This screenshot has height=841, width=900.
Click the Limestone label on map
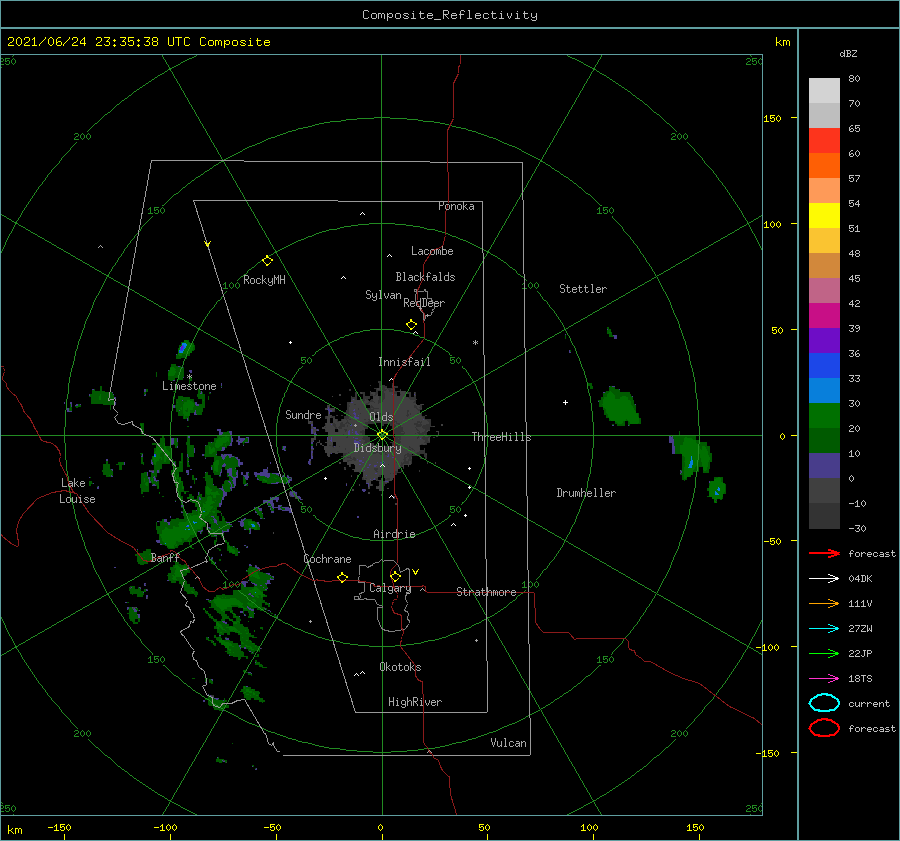tap(189, 386)
